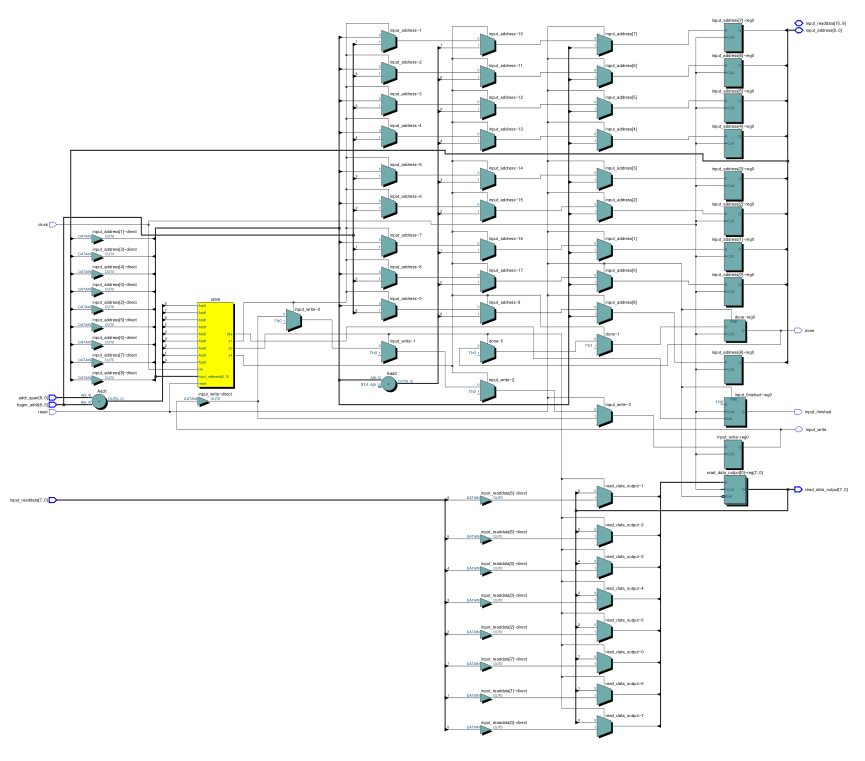Select the input_address[3]~reg0 register block
Viewport: 865px width, 761px height.
pos(734,186)
